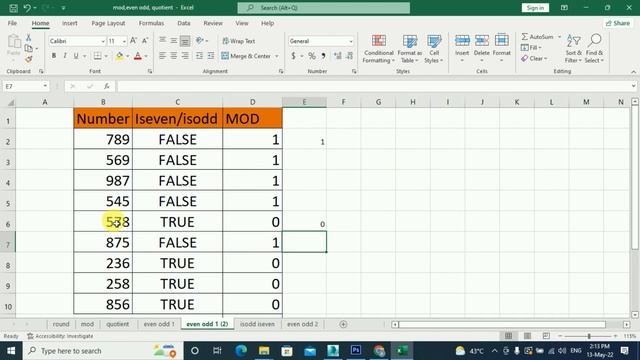Screen dimensions: 640x360
Task: Adjust the zoom level slider
Action: click(588, 336)
